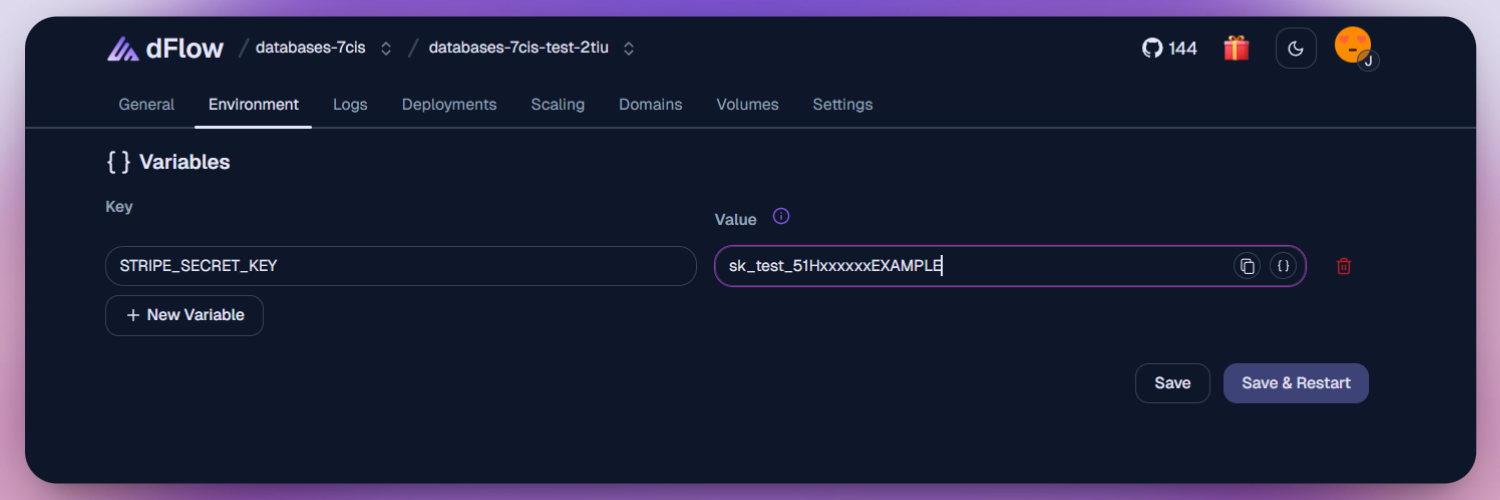Open the GitHub stars link
Viewport: 1500px width, 500px height.
coord(1169,48)
